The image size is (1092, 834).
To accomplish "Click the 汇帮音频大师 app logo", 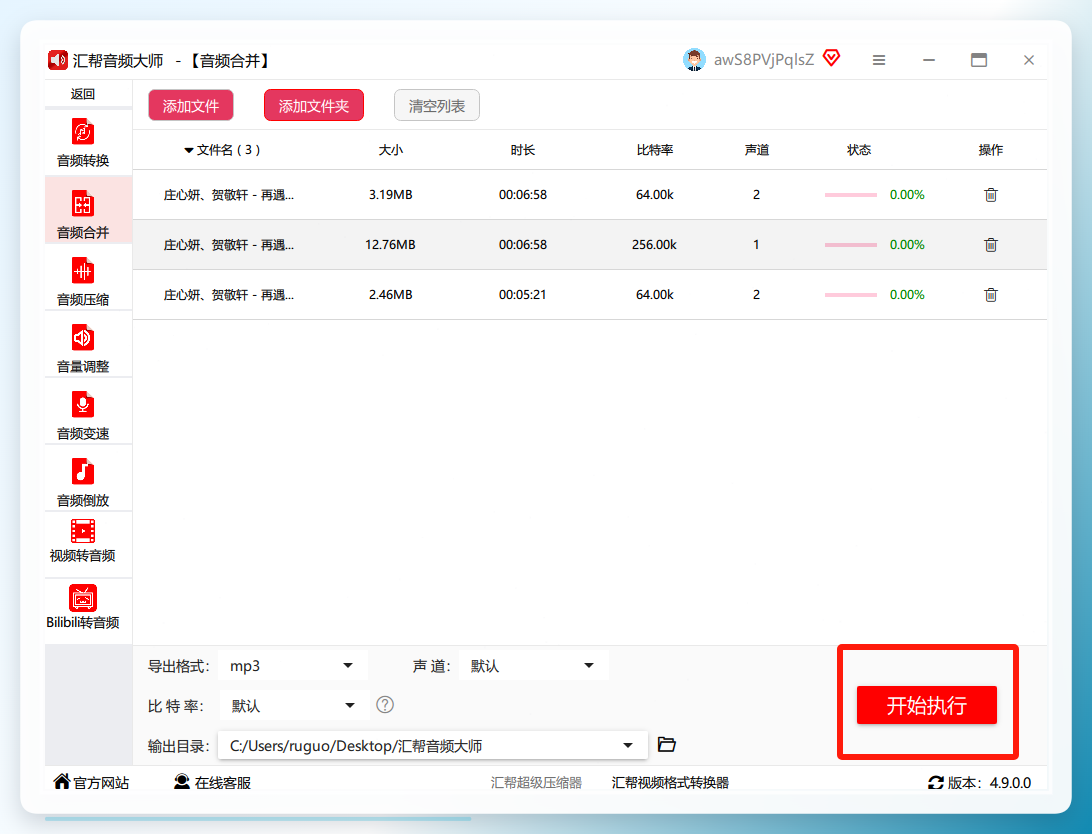I will tap(57, 61).
